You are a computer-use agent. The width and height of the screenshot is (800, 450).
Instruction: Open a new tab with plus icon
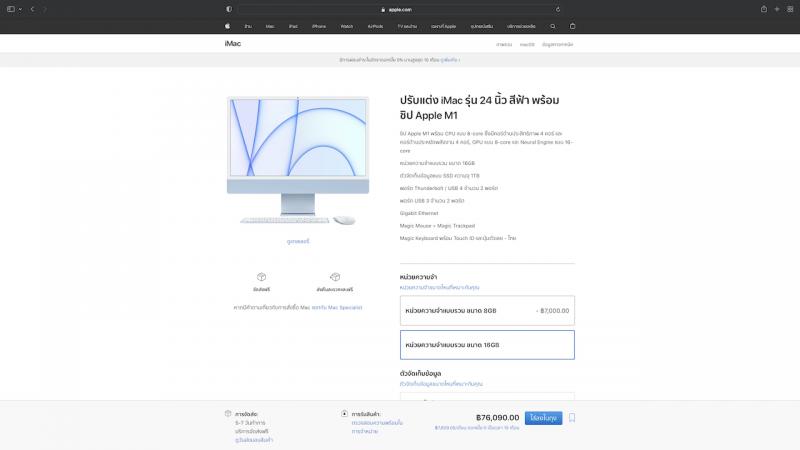point(777,9)
